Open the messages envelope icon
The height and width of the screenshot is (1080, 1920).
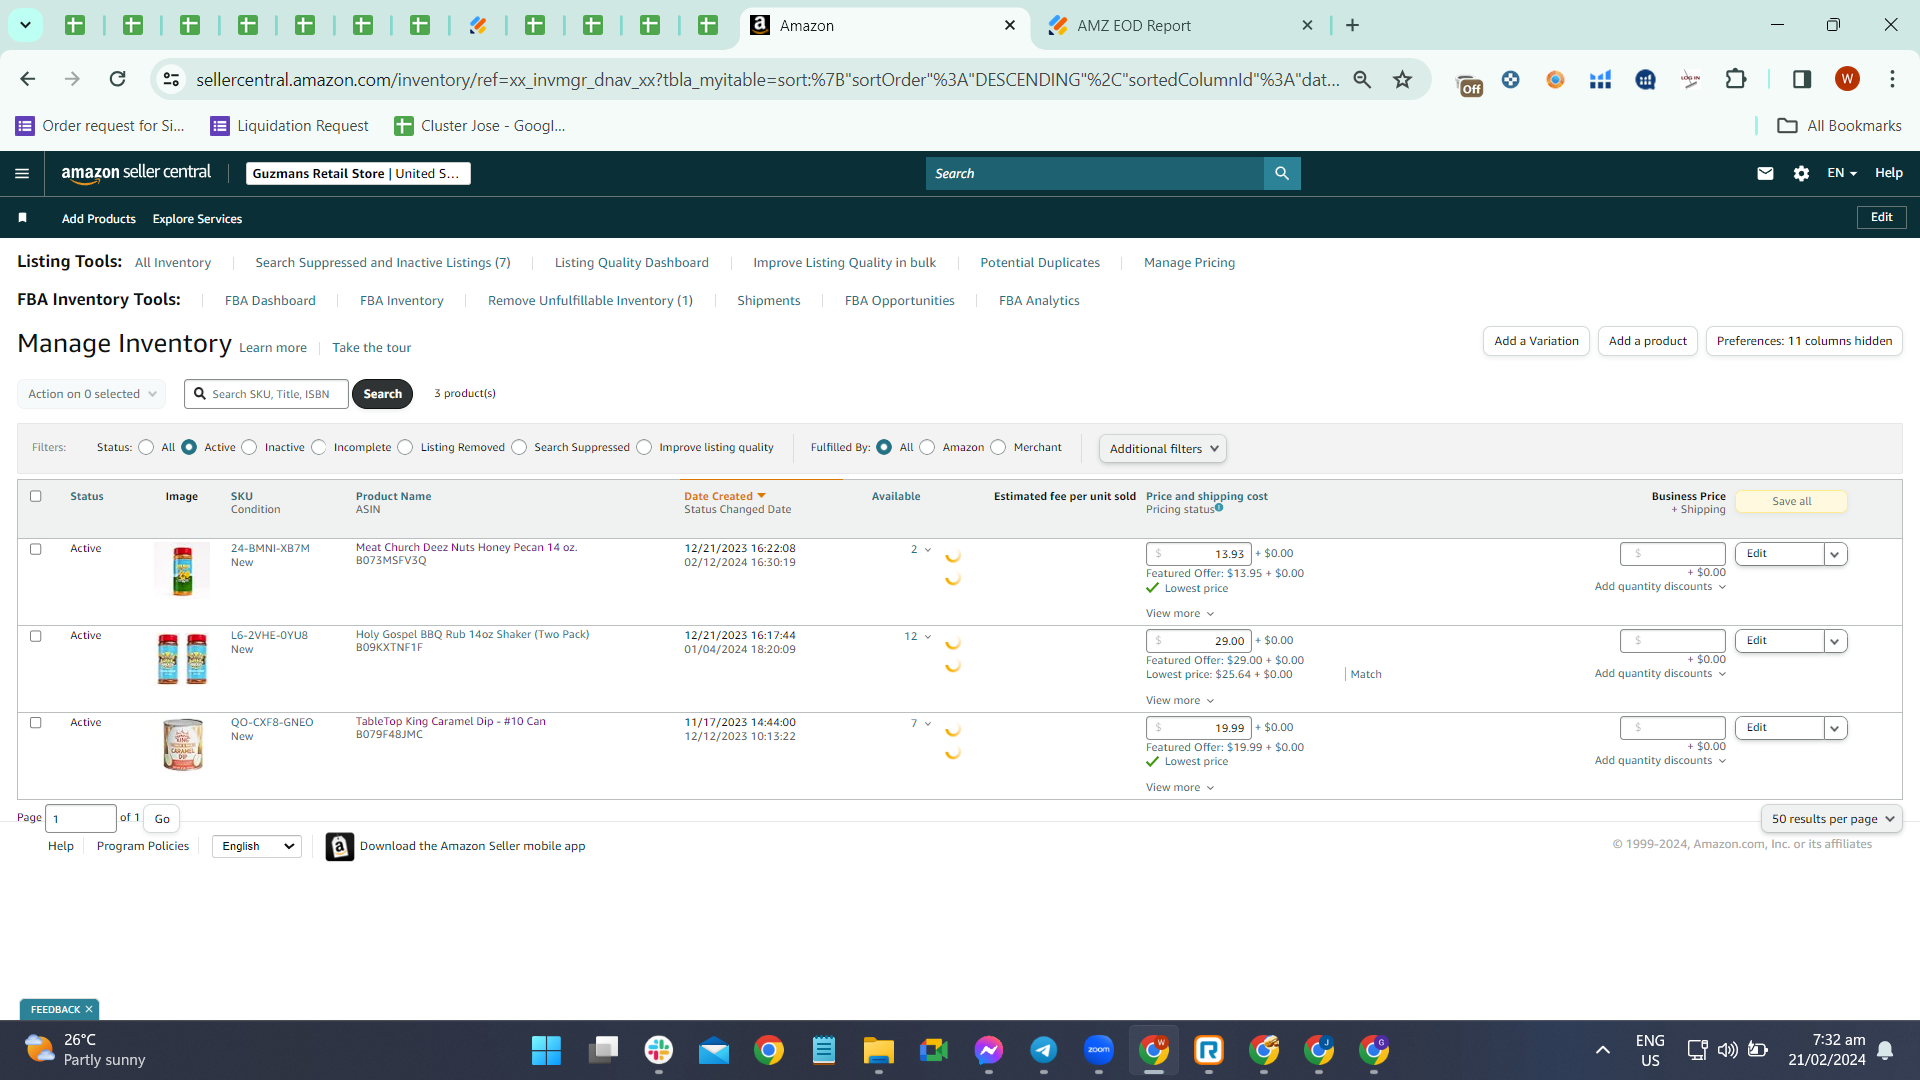tap(1765, 173)
